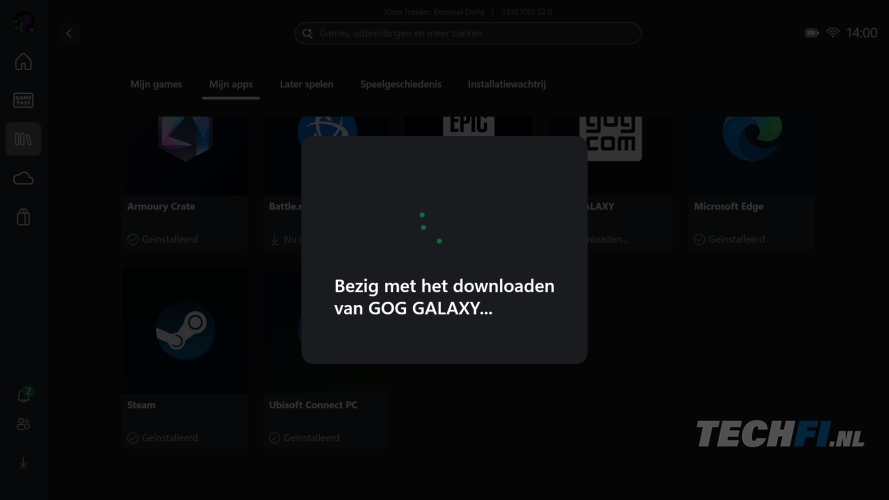Open the Armoury Crate app tile
This screenshot has width=889, height=500.
pyautogui.click(x=185, y=184)
